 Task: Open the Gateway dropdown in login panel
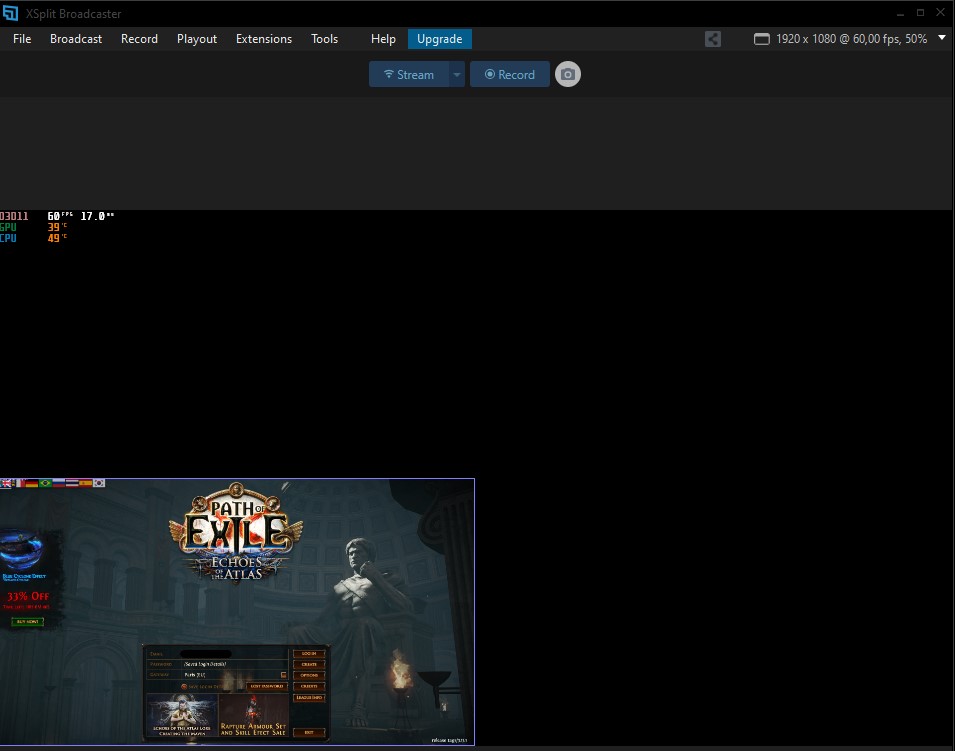pos(283,675)
